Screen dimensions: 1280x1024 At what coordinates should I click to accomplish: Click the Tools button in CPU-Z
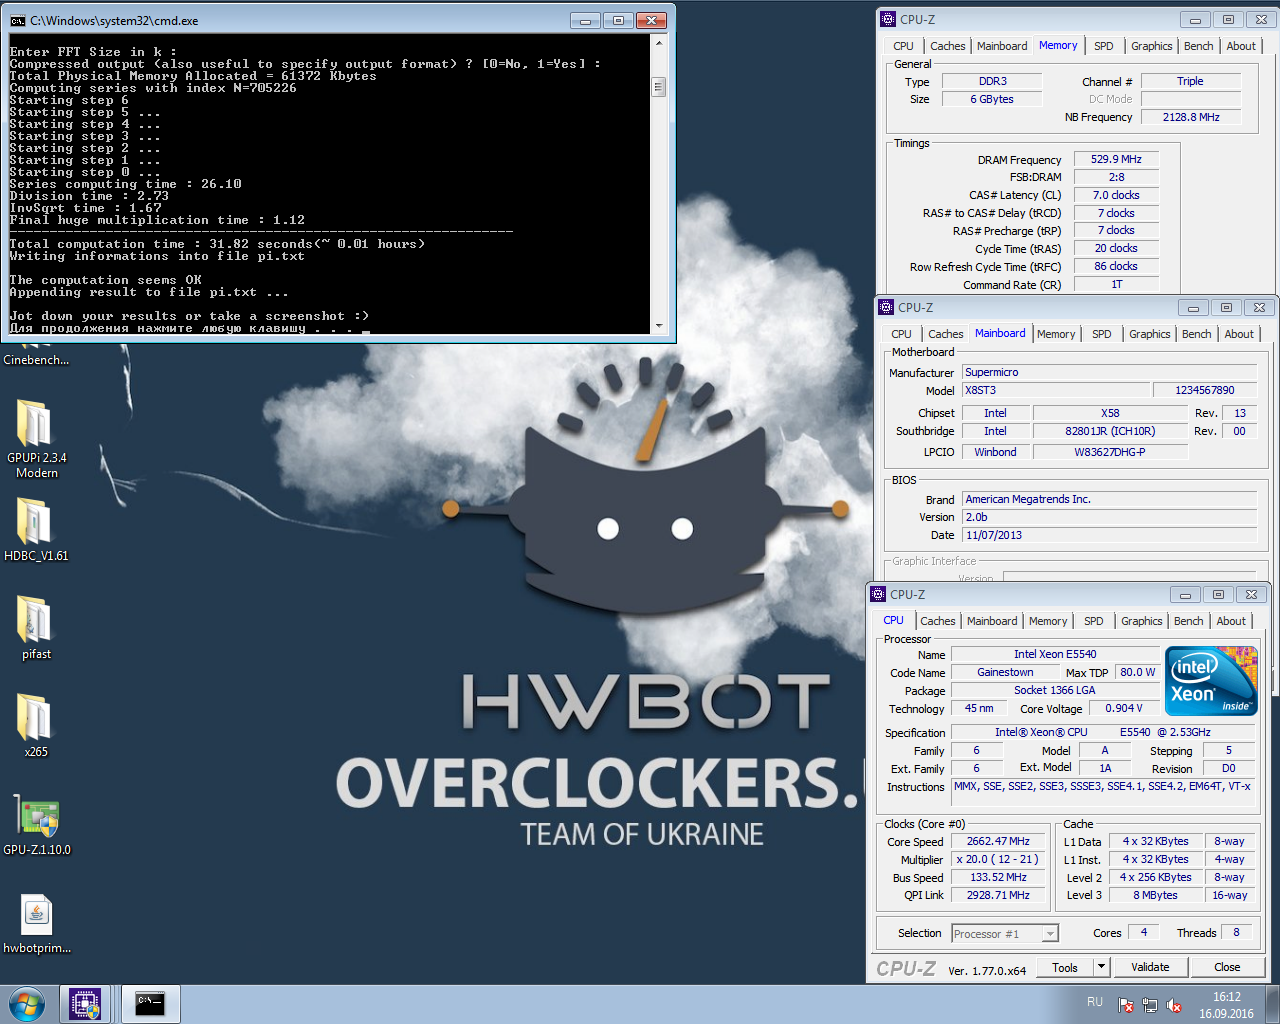point(1065,967)
